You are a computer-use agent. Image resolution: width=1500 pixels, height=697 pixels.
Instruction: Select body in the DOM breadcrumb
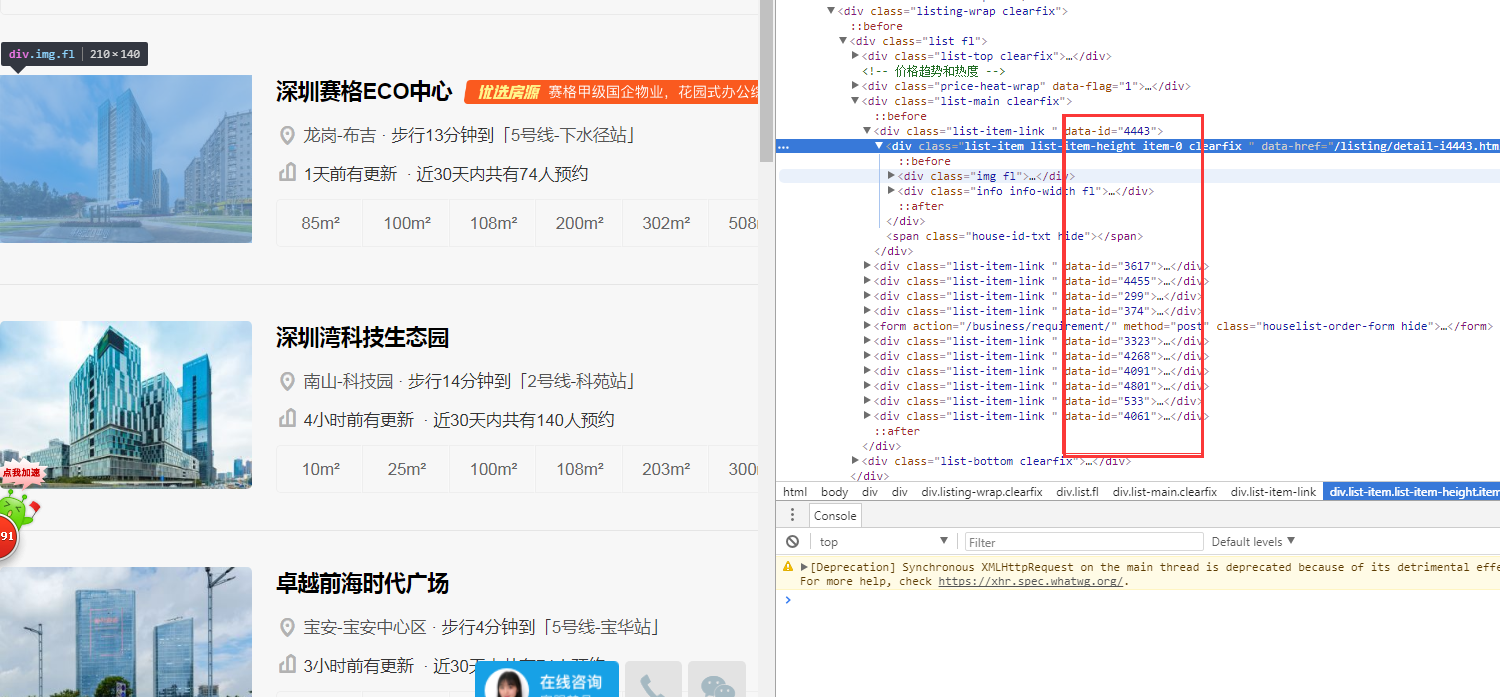coord(834,492)
